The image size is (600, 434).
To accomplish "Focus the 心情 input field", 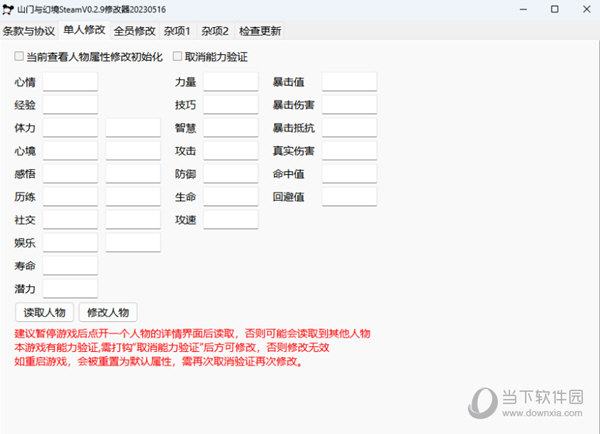I will (x=70, y=82).
